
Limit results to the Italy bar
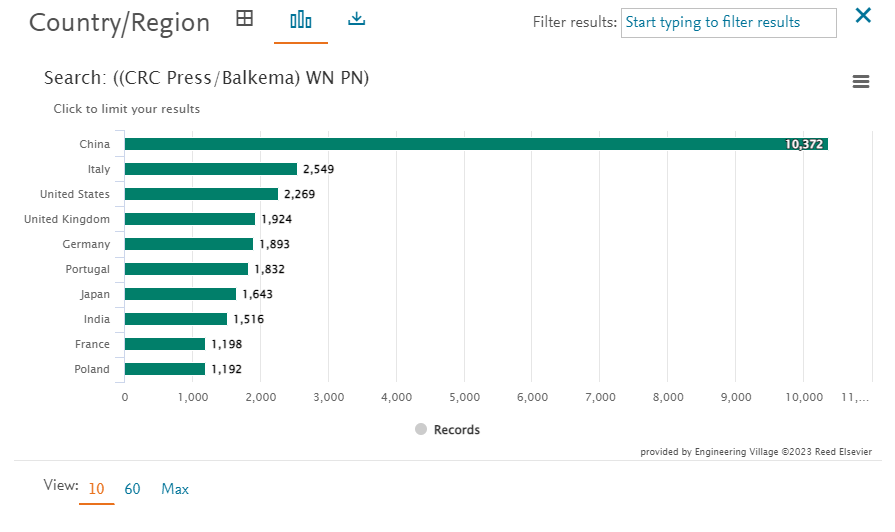(211, 169)
